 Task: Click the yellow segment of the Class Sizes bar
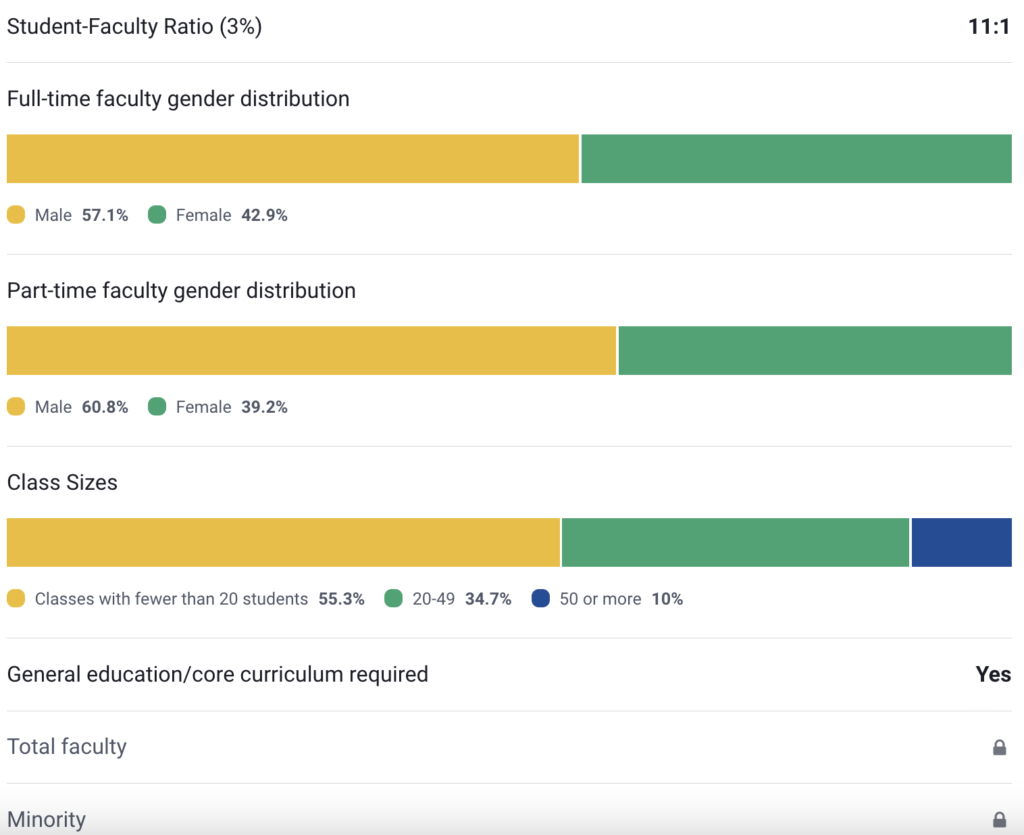tap(280, 542)
